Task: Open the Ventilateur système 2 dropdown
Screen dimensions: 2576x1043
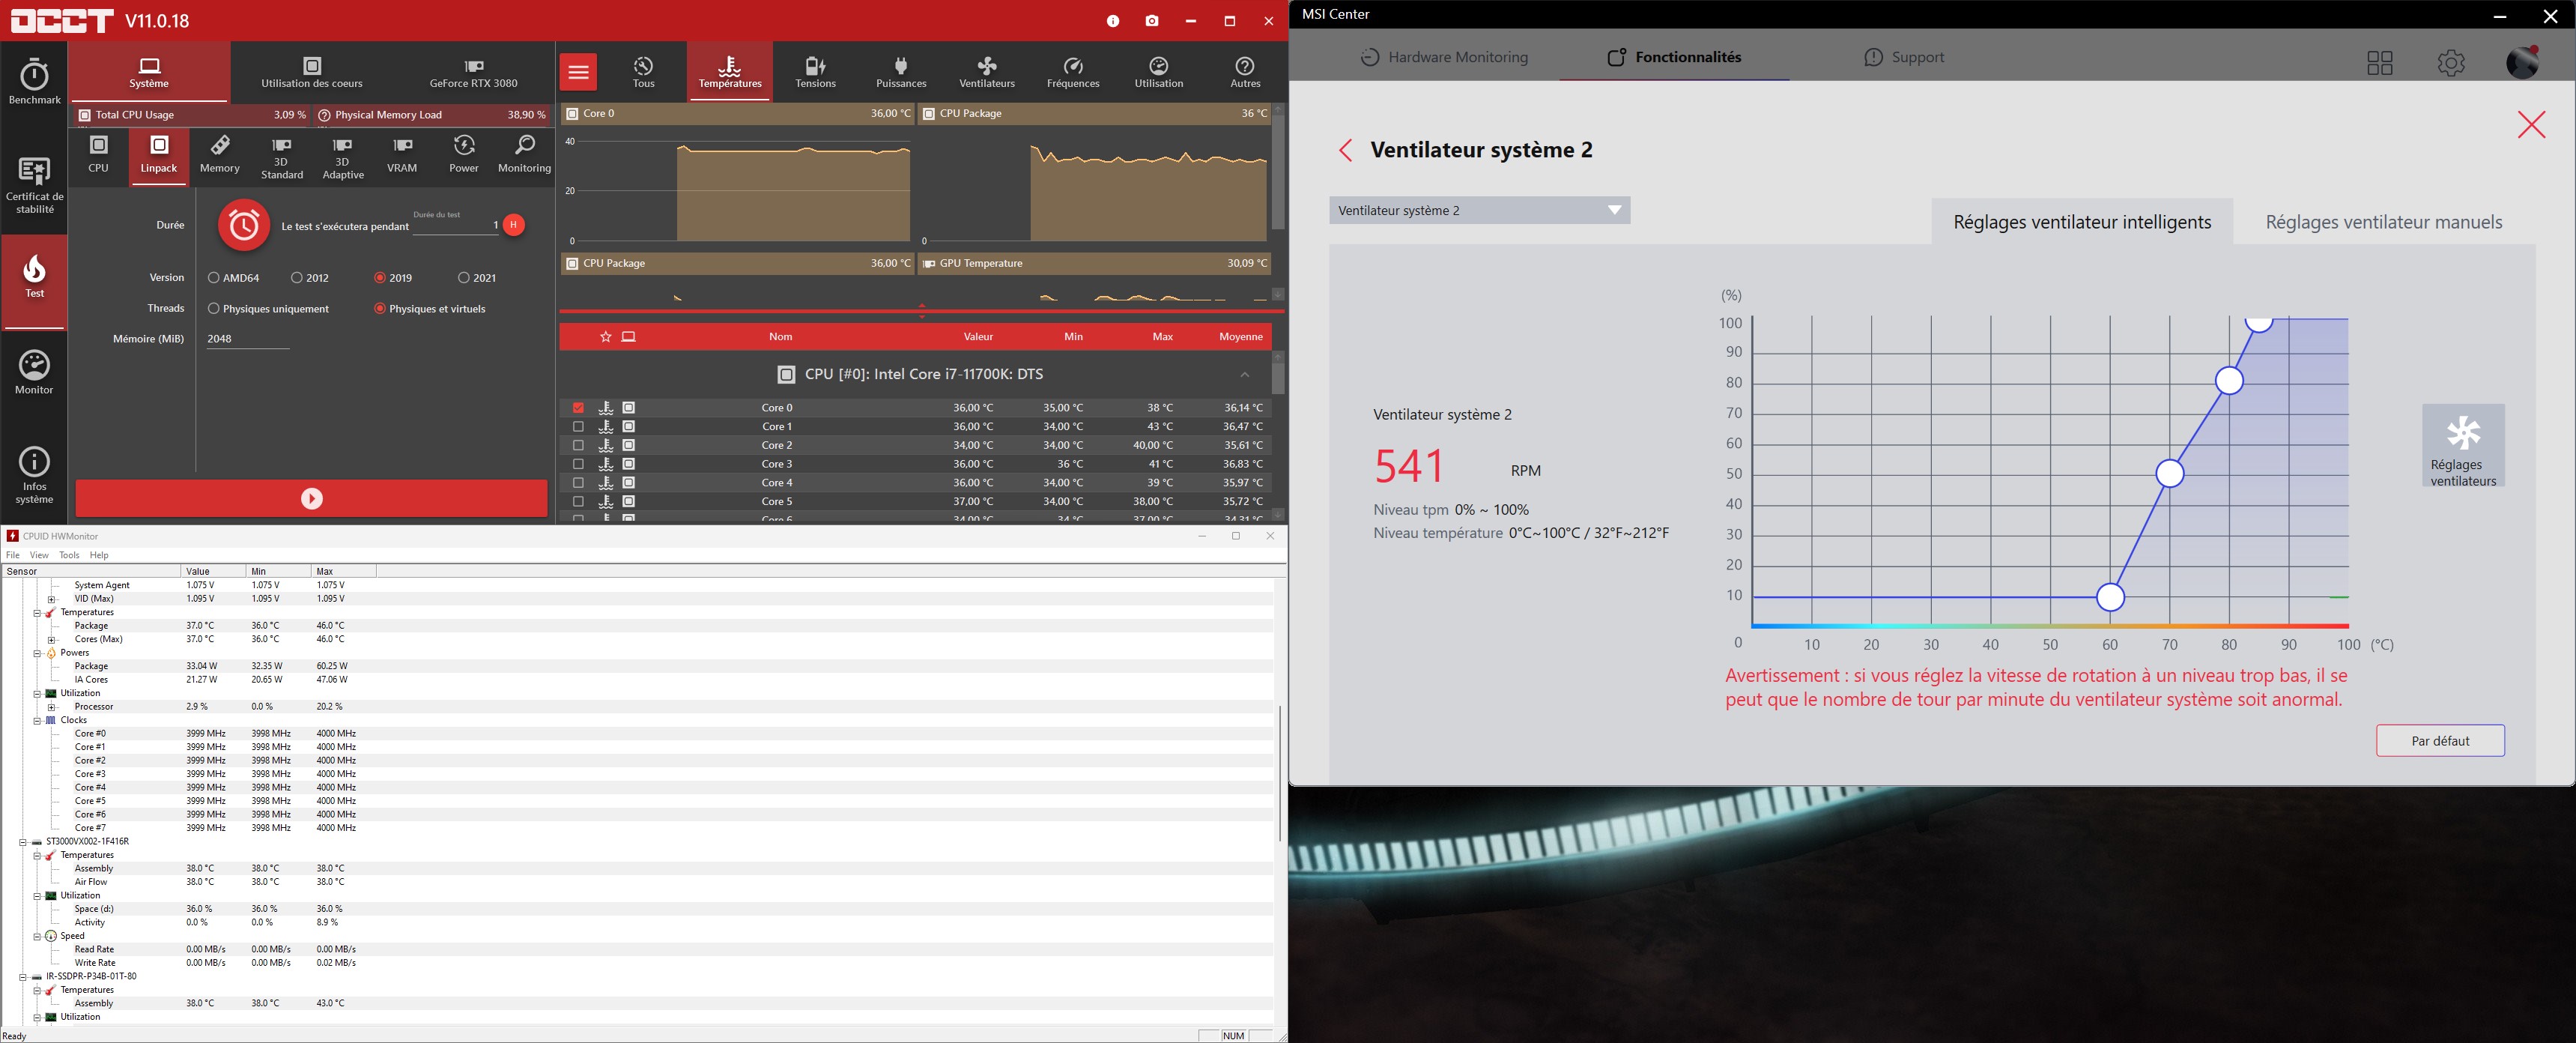Action: coord(1479,210)
